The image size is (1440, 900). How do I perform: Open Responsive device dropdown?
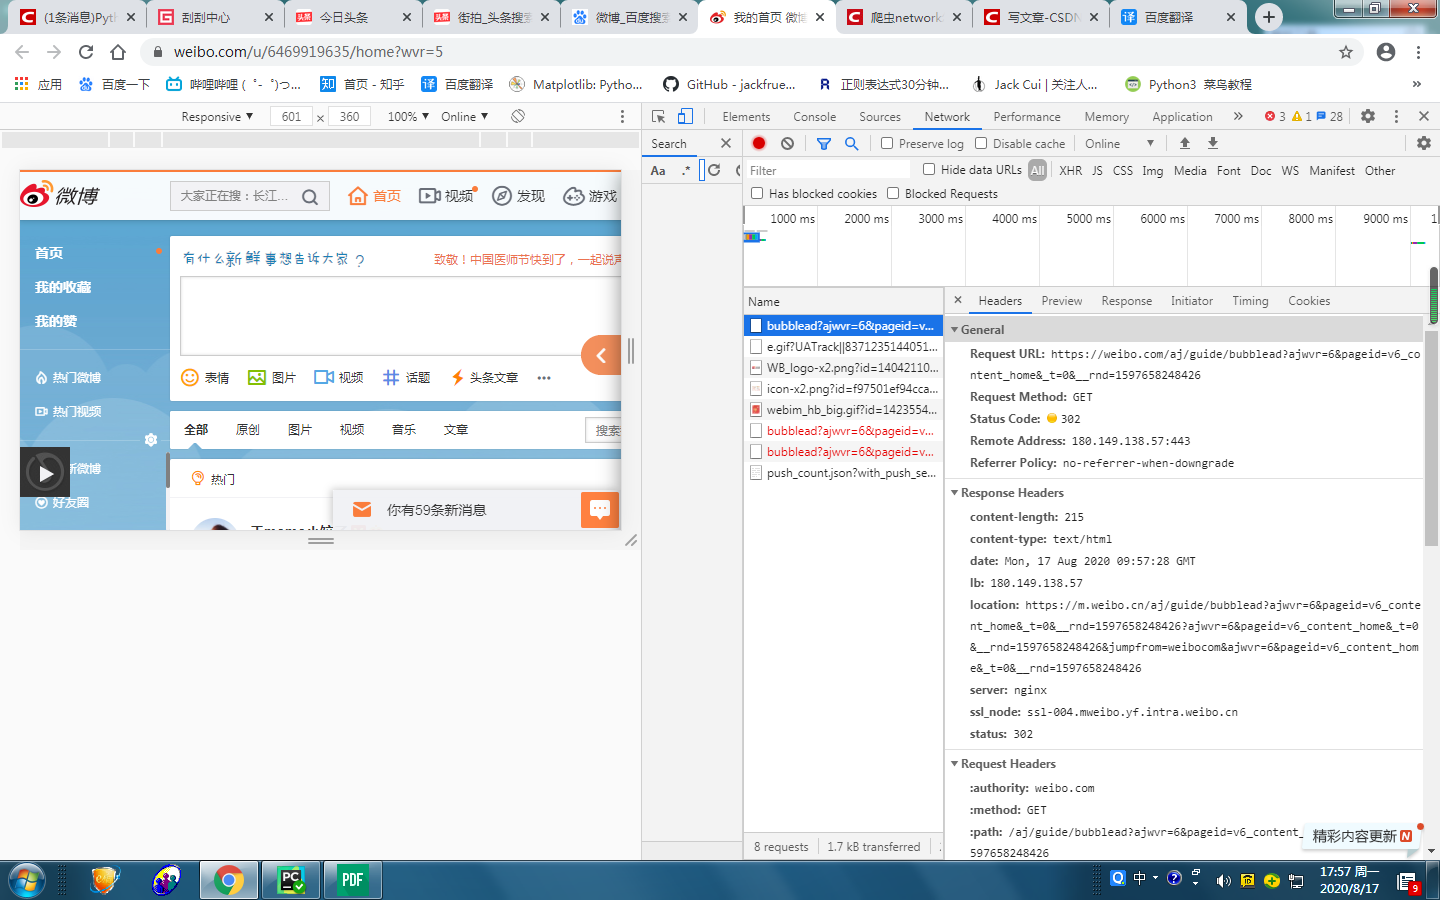coord(217,116)
